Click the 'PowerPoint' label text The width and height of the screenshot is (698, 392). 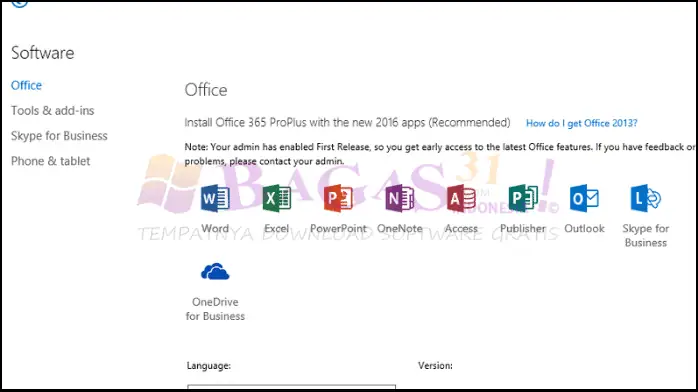click(x=338, y=228)
